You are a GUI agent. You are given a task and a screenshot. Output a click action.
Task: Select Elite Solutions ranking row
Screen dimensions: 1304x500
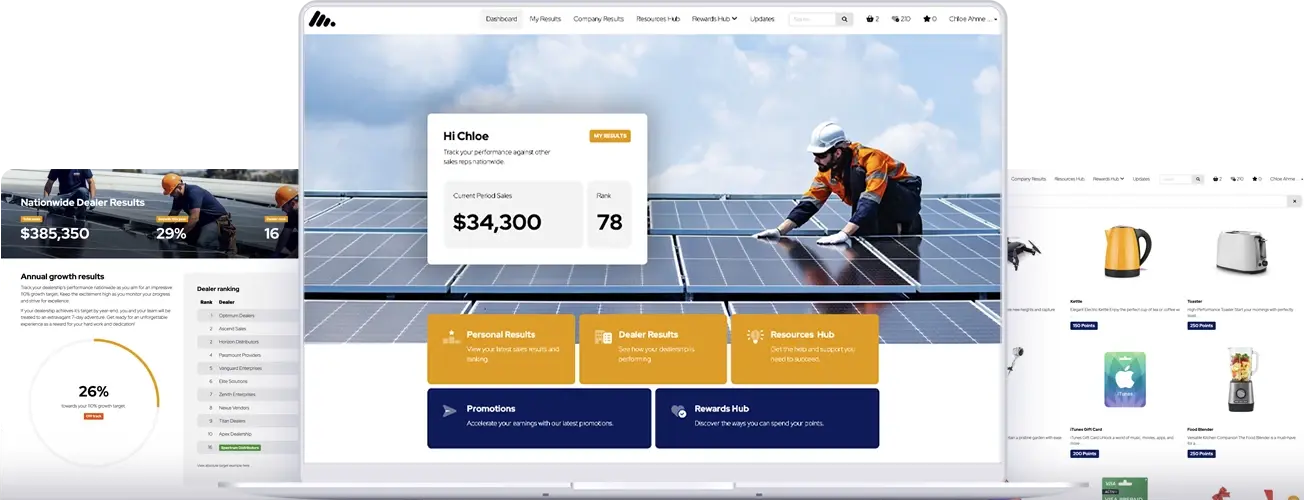tap(247, 382)
